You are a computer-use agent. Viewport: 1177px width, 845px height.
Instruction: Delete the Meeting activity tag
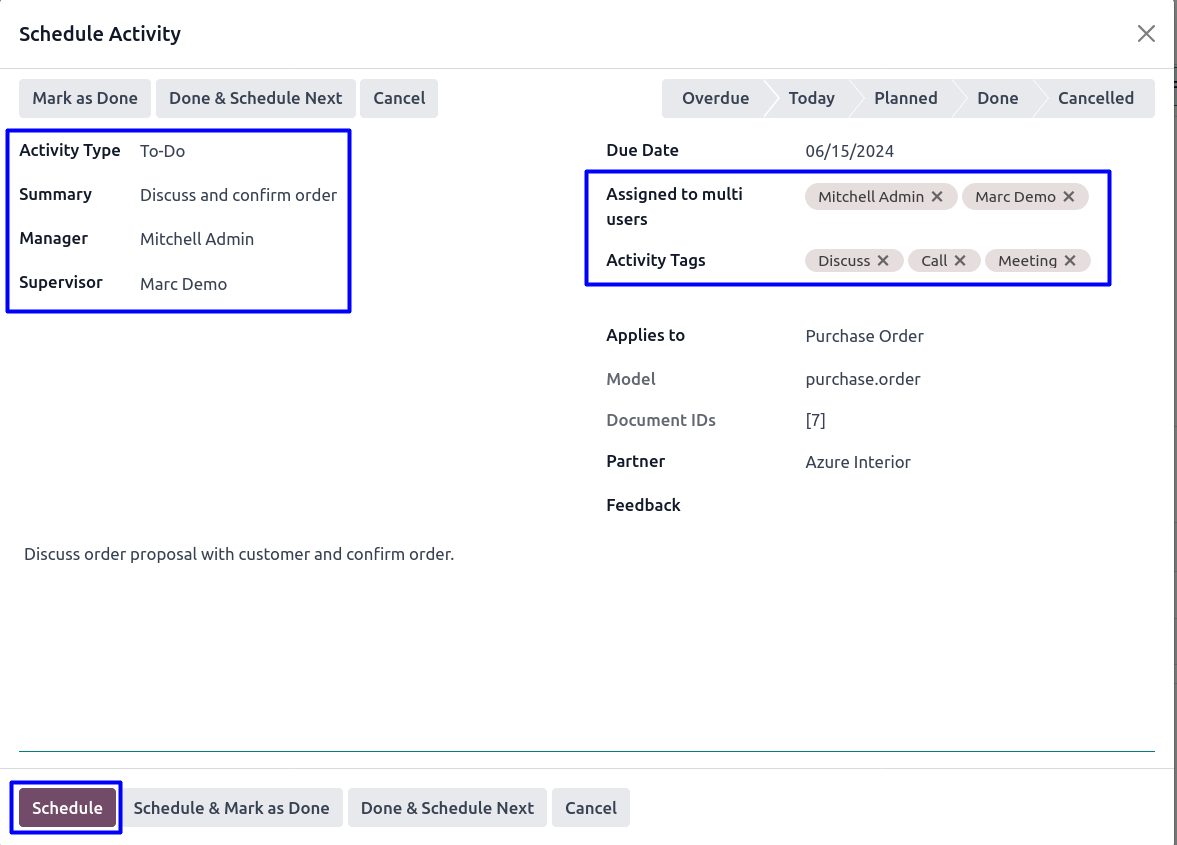coord(1070,261)
